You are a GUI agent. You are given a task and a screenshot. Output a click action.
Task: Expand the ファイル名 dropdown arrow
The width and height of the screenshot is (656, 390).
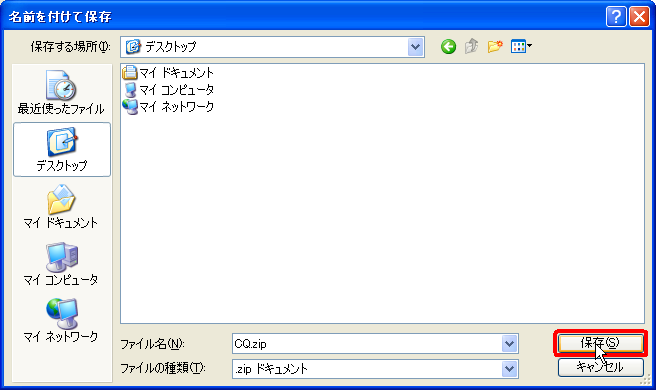point(510,344)
